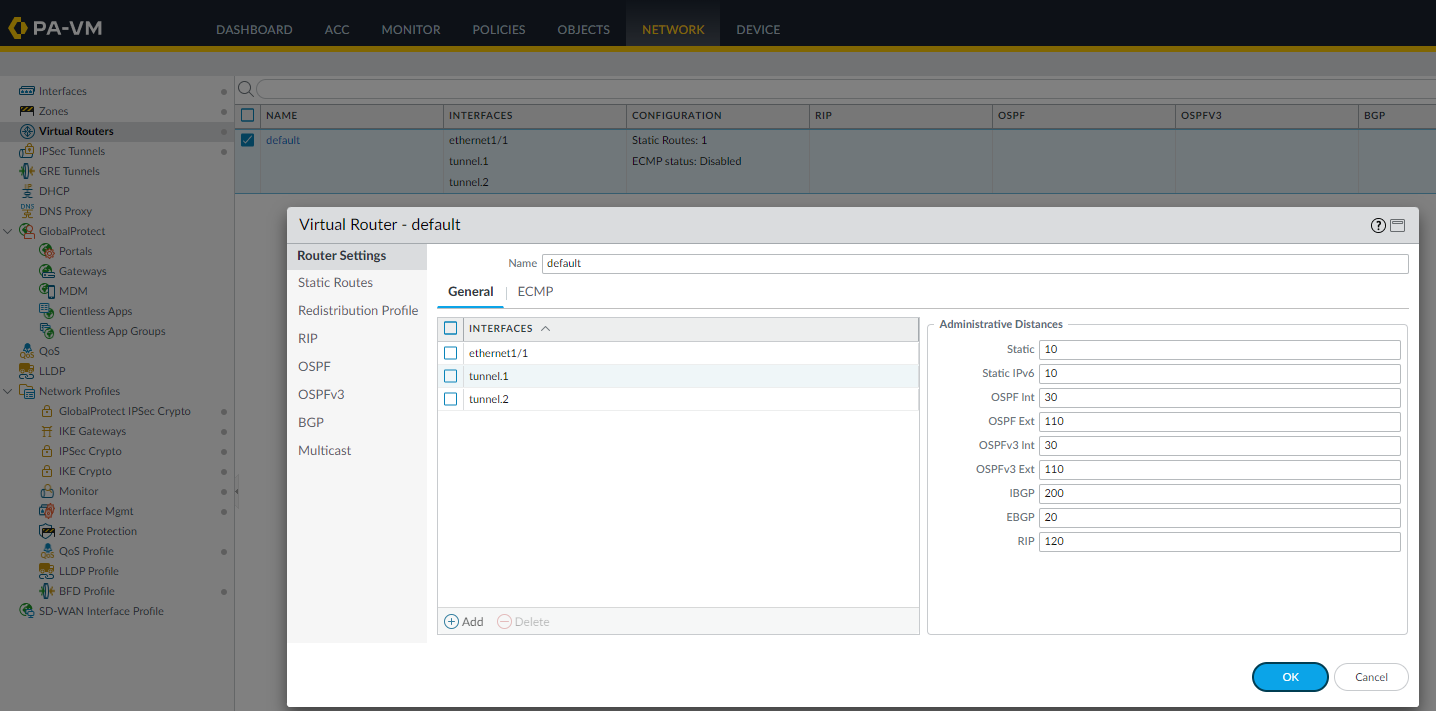
Task: Open the Static Routes section
Action: (335, 283)
